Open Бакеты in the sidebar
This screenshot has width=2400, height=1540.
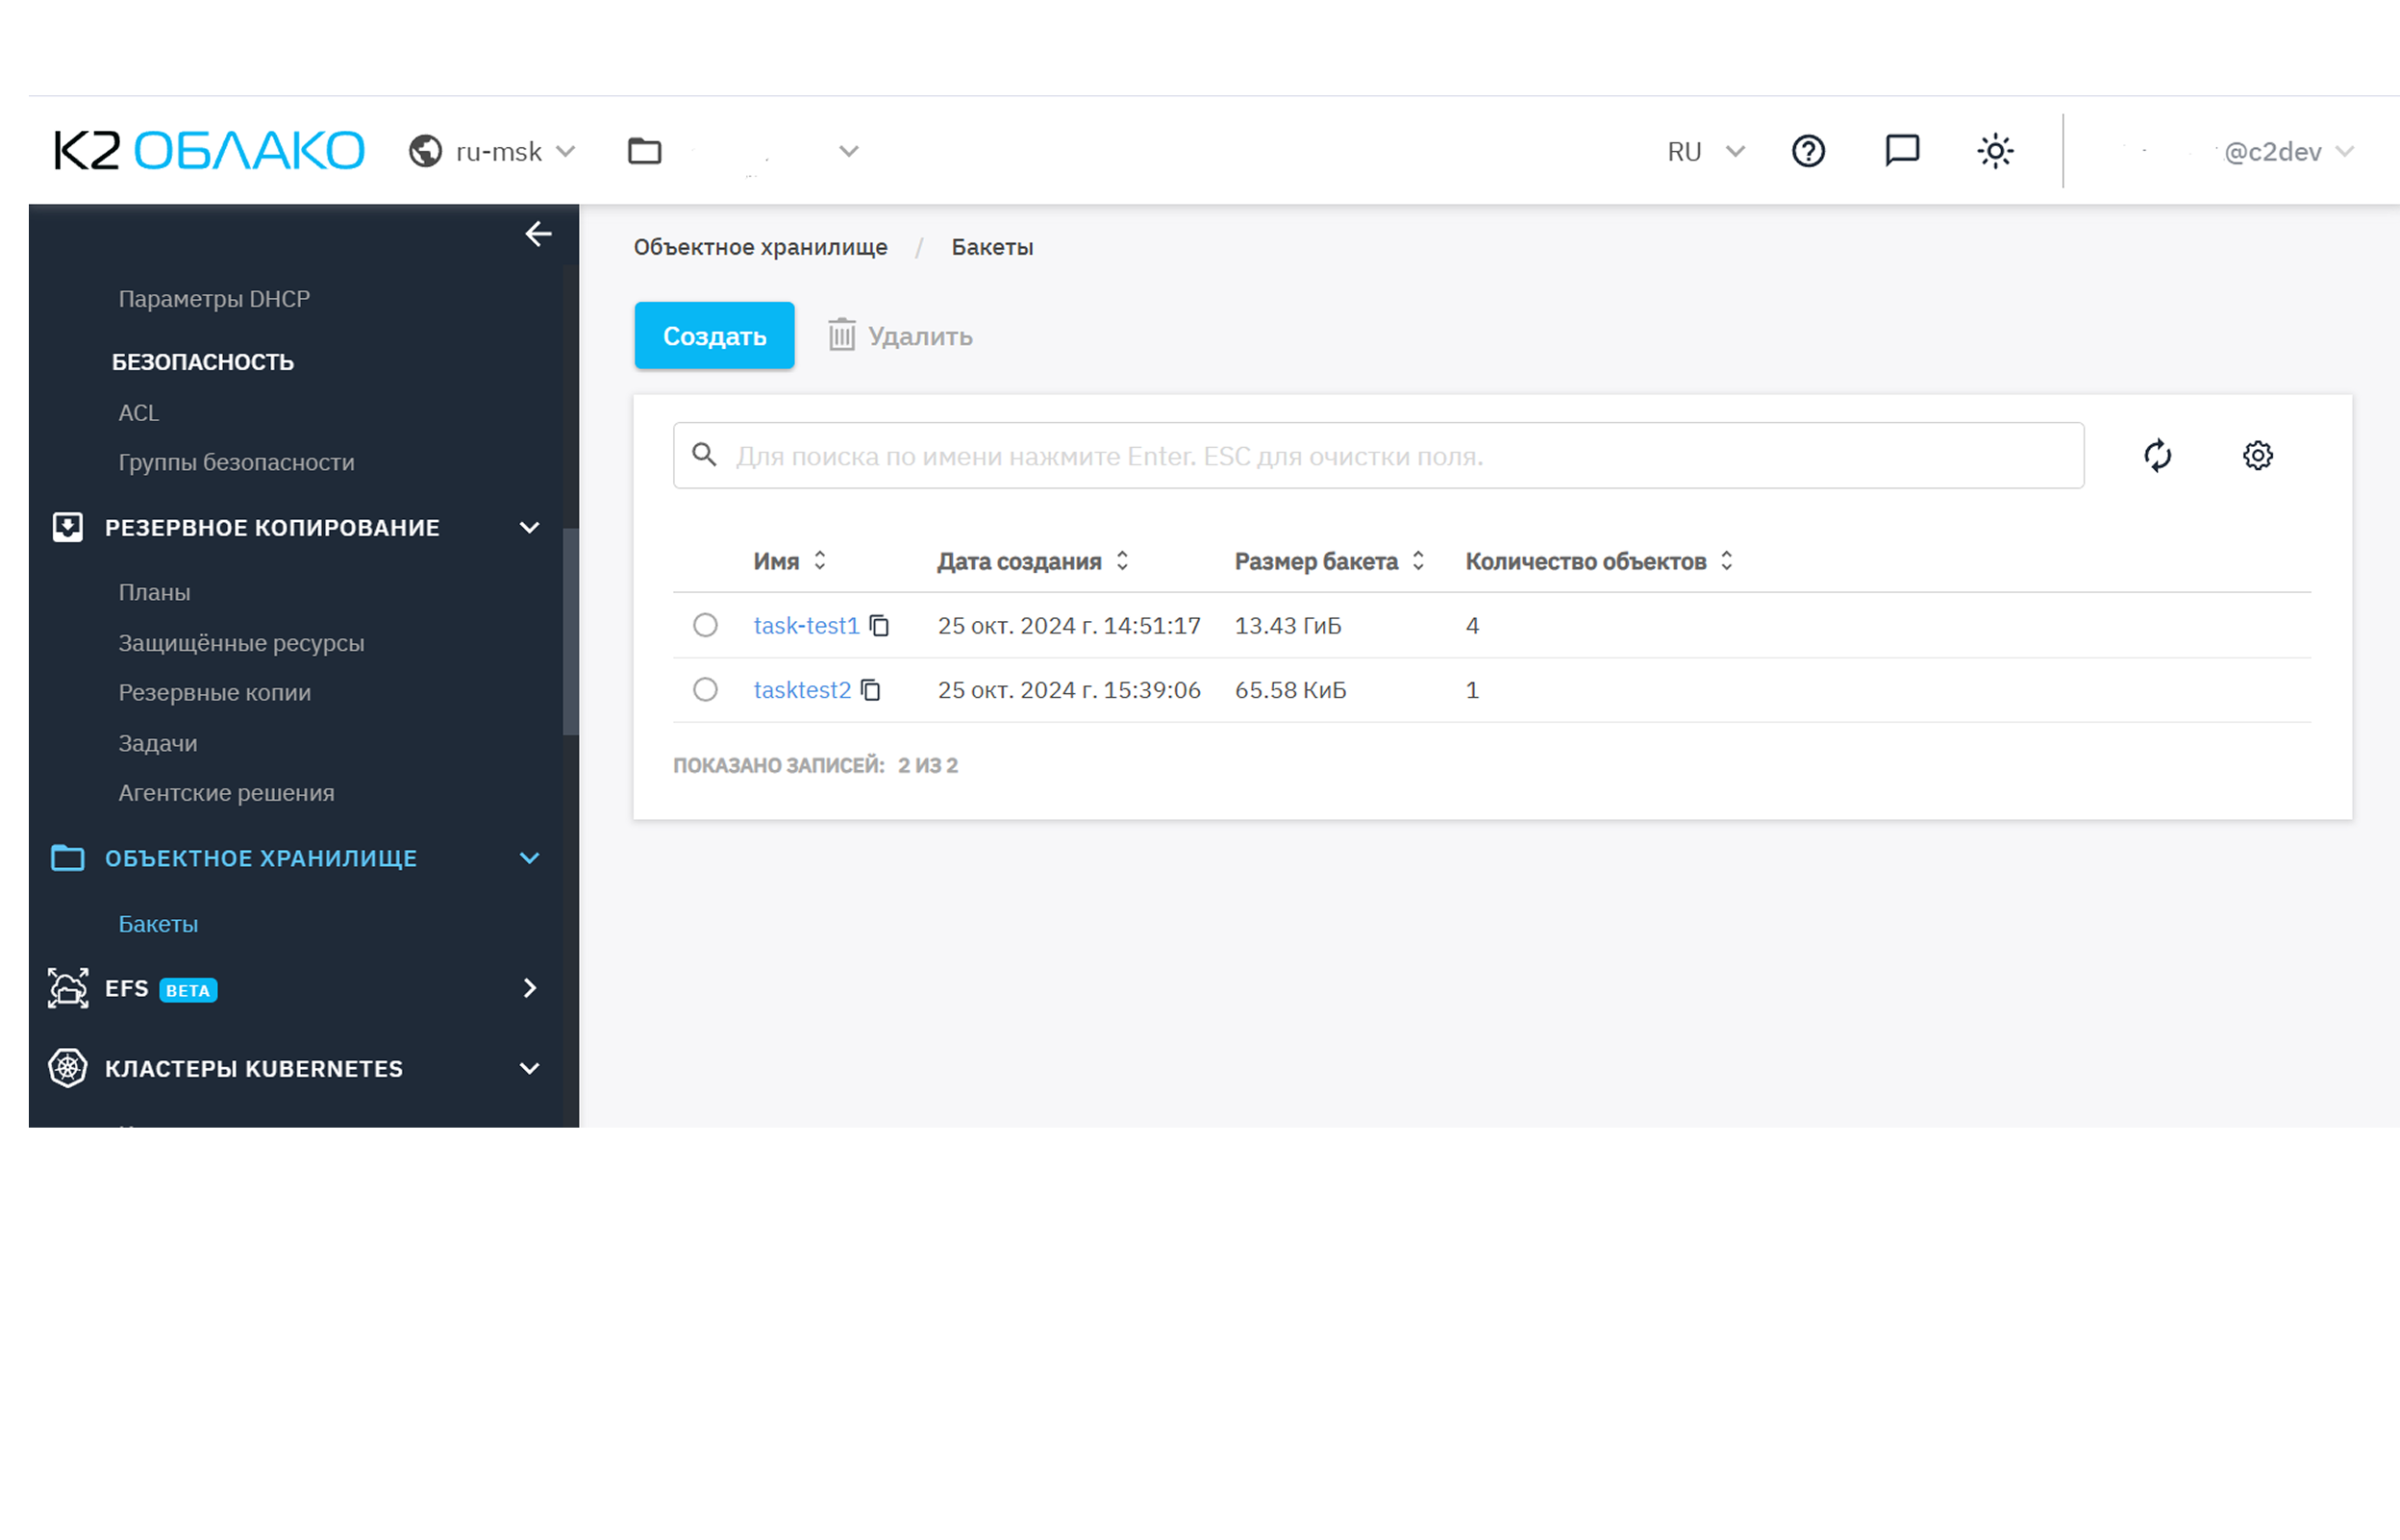[x=158, y=924]
